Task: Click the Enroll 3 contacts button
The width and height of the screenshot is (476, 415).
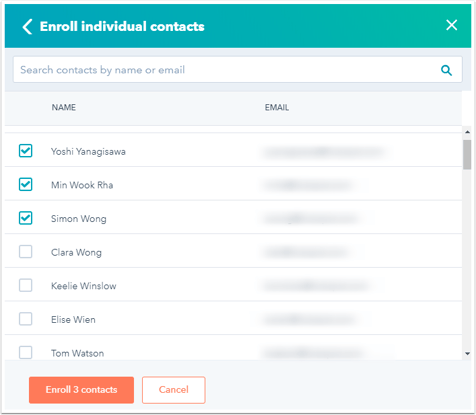Action: coord(81,390)
